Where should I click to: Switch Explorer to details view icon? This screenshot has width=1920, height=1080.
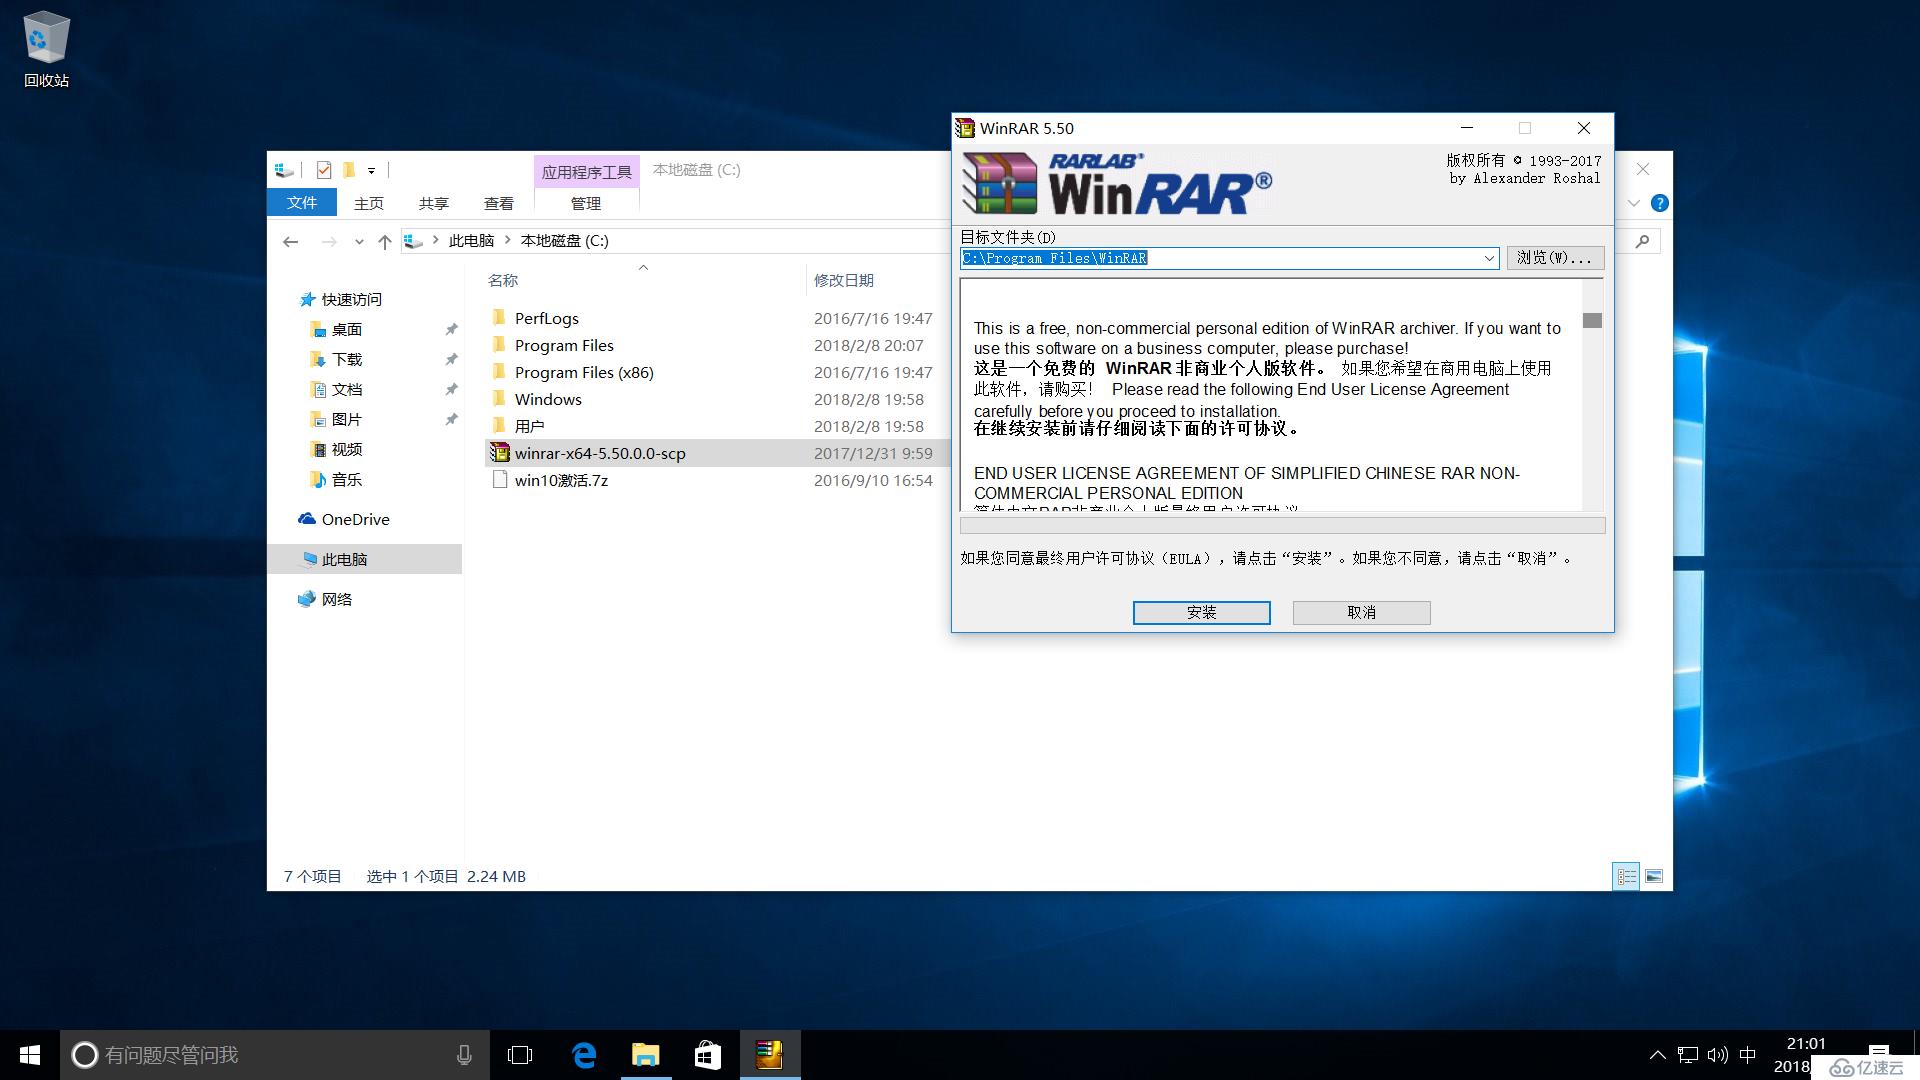click(1626, 877)
